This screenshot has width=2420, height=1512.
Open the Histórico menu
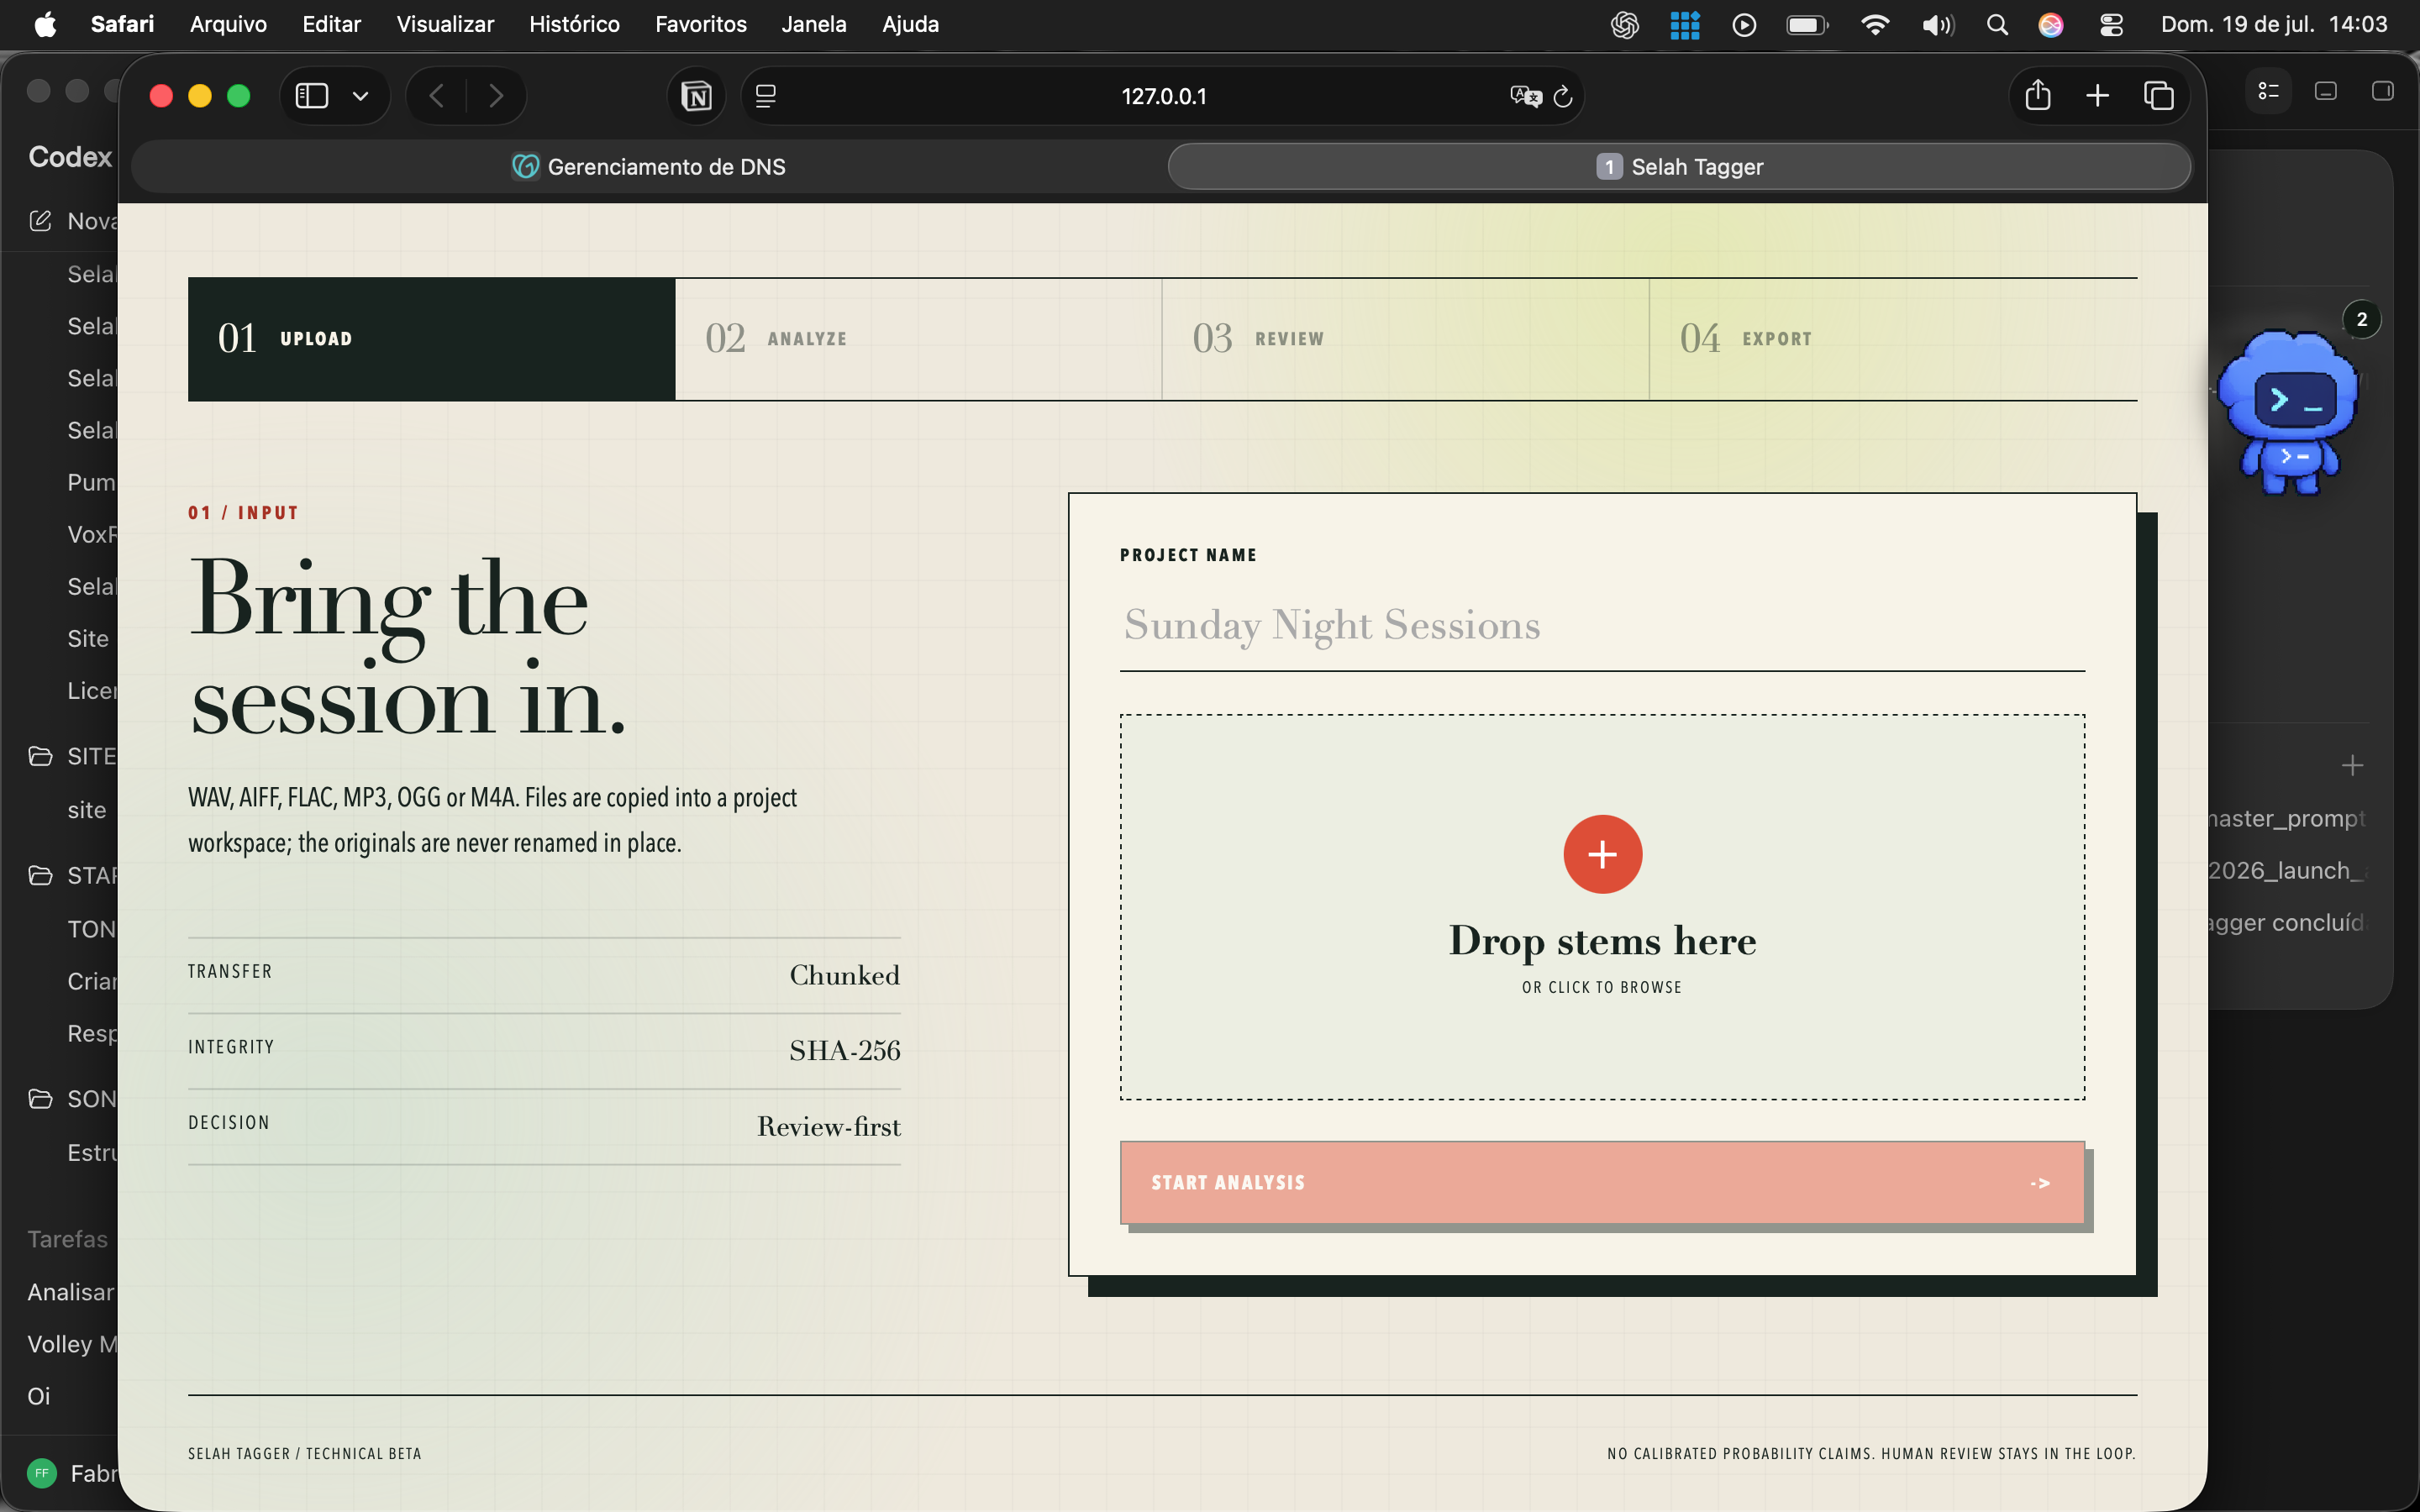click(x=574, y=24)
